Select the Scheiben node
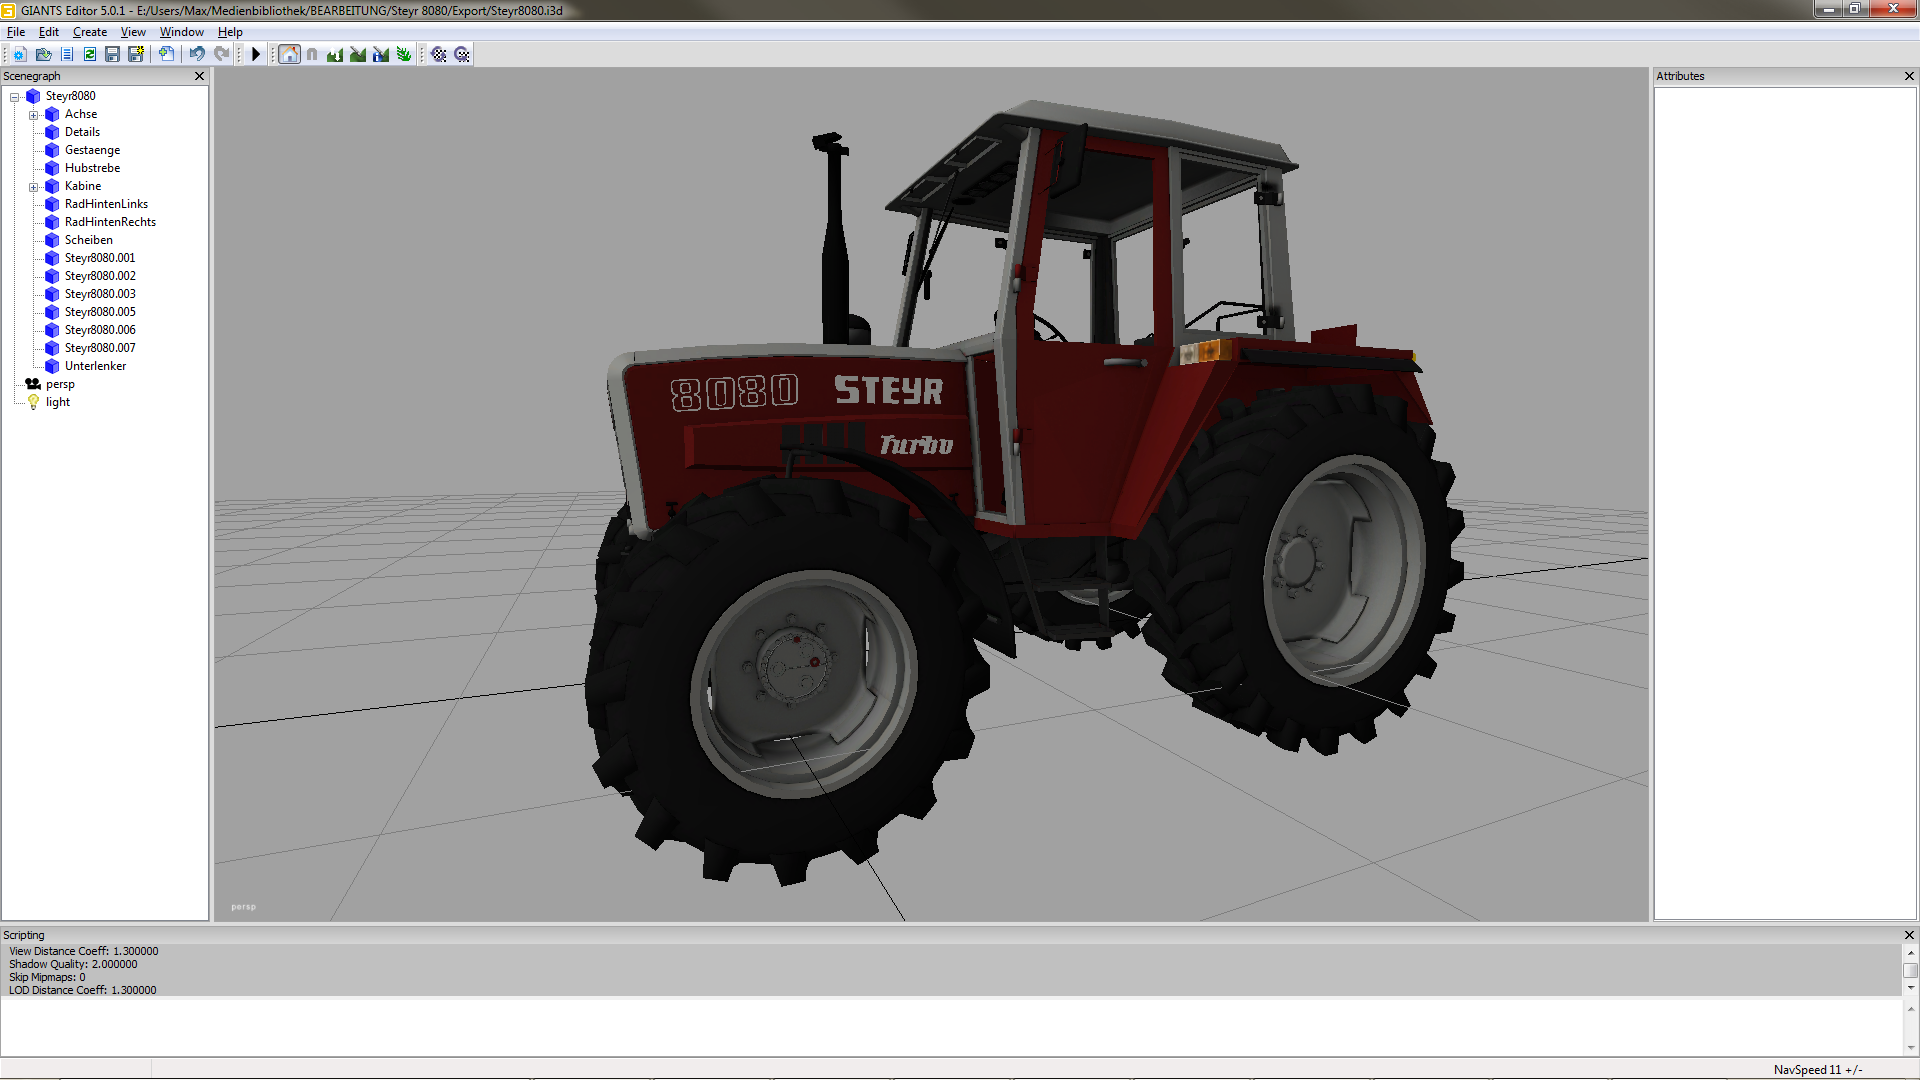Viewport: 1920px width, 1080px height. pyautogui.click(x=89, y=240)
